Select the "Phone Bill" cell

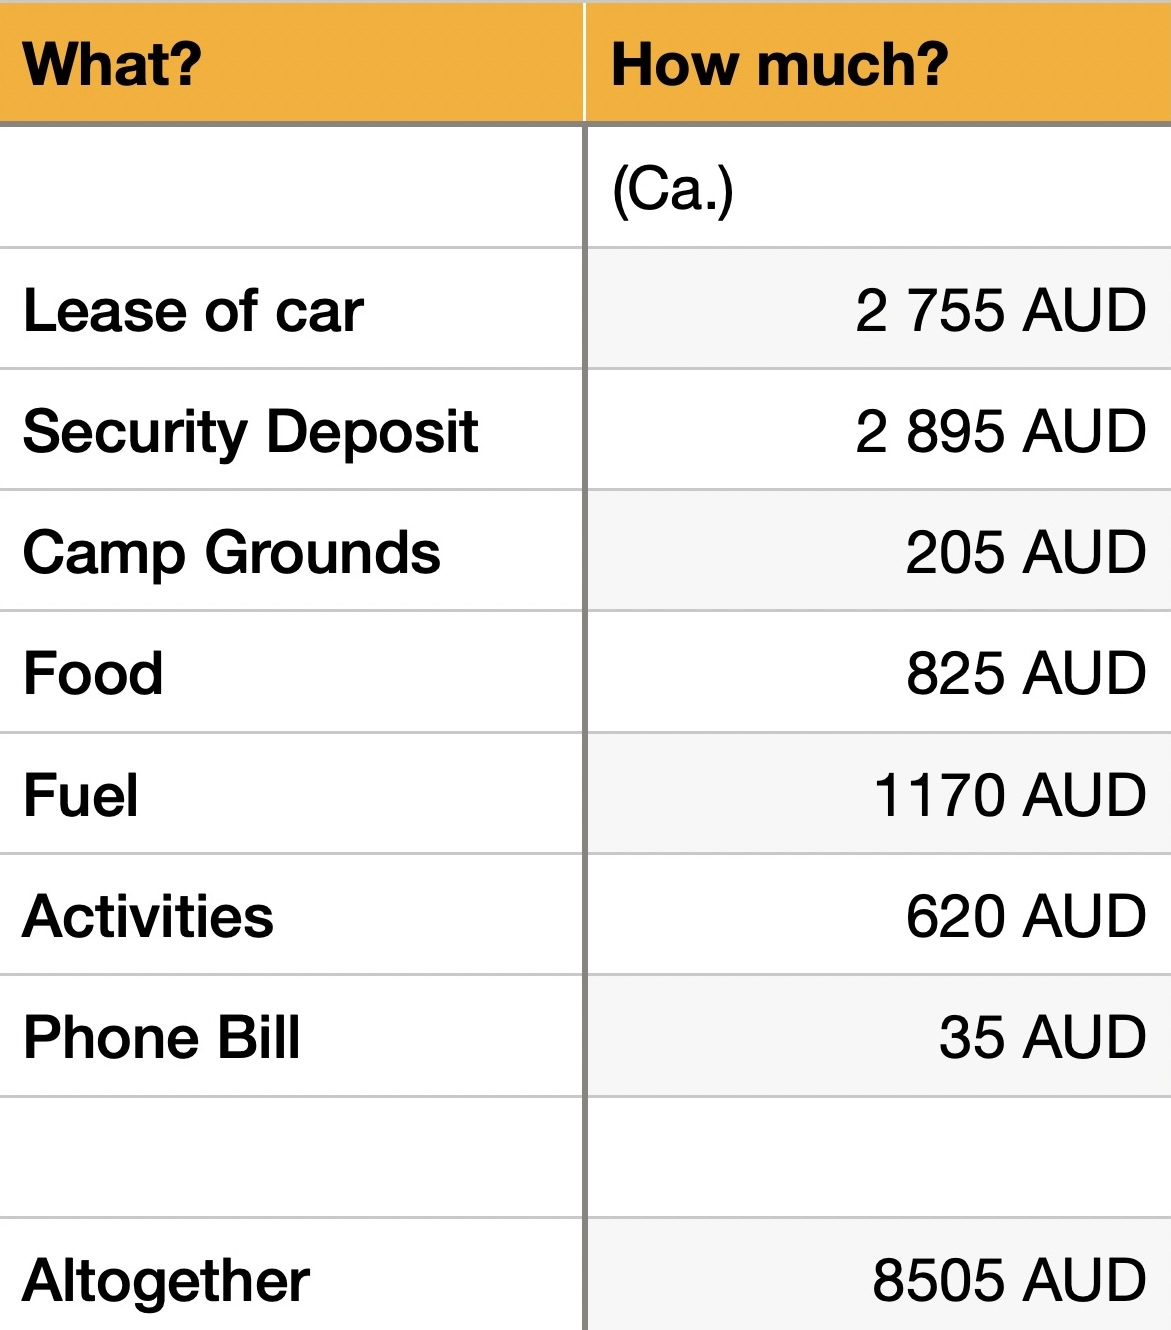tap(161, 1037)
